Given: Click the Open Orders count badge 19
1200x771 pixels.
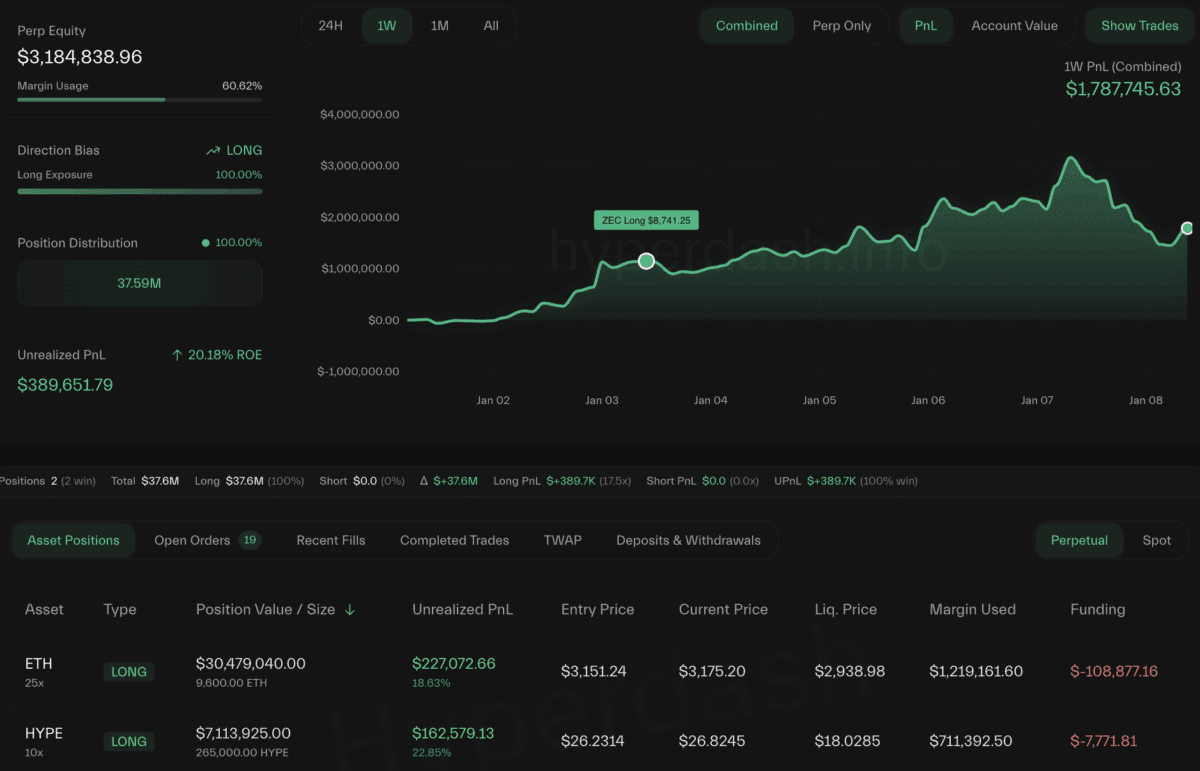Looking at the screenshot, I should click(x=250, y=540).
